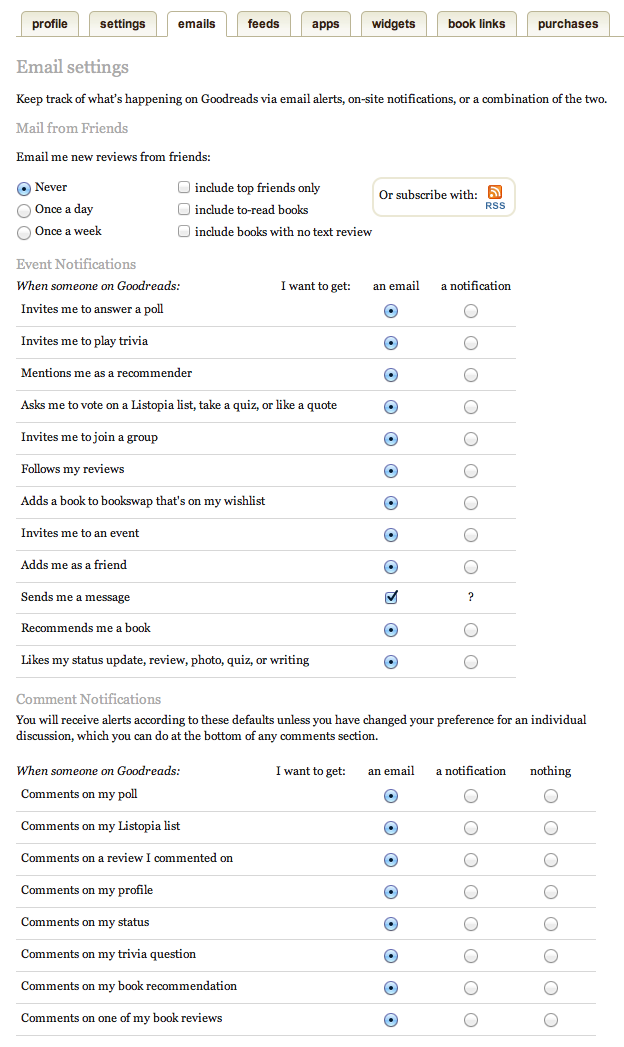Set friend review emails to Never
Image resolution: width=624 pixels, height=1047 pixels.
click(23, 187)
